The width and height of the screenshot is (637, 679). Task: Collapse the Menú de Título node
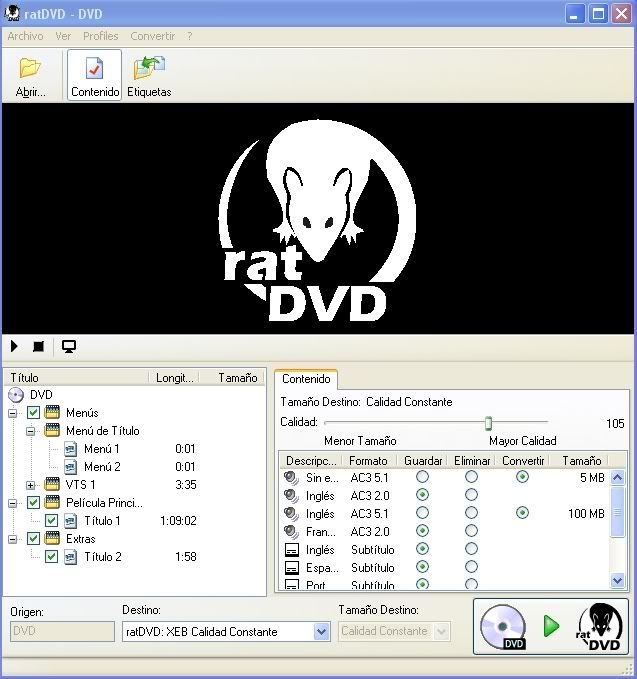click(30, 431)
